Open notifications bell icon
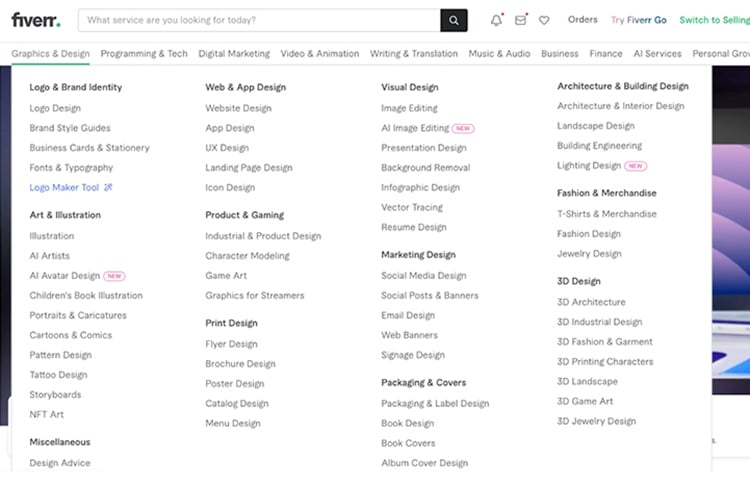 coord(497,20)
